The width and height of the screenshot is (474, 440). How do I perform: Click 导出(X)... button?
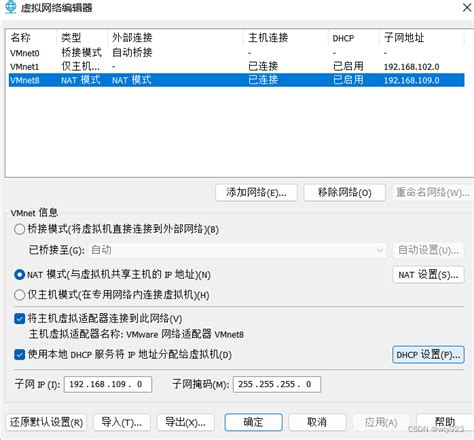pos(185,422)
